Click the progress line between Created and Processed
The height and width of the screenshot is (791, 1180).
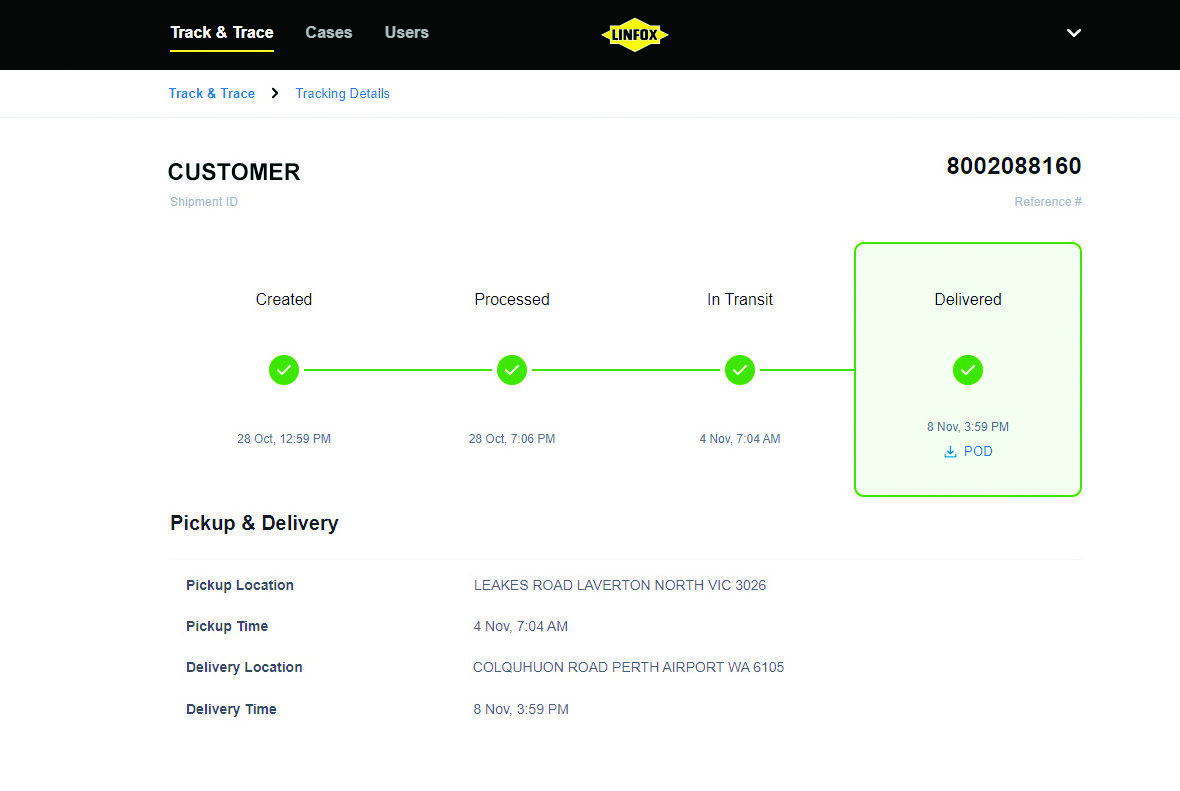(x=398, y=370)
